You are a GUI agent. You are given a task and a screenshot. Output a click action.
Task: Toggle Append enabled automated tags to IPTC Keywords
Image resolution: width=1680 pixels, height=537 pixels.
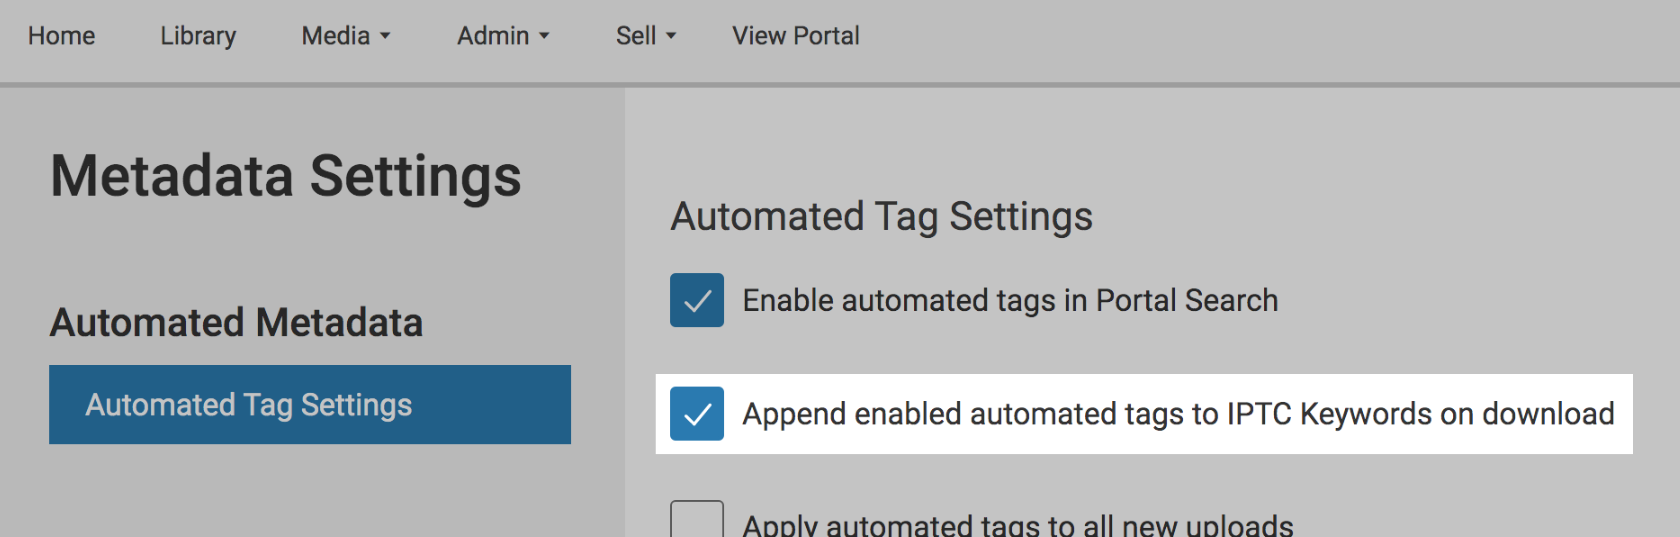coord(697,414)
